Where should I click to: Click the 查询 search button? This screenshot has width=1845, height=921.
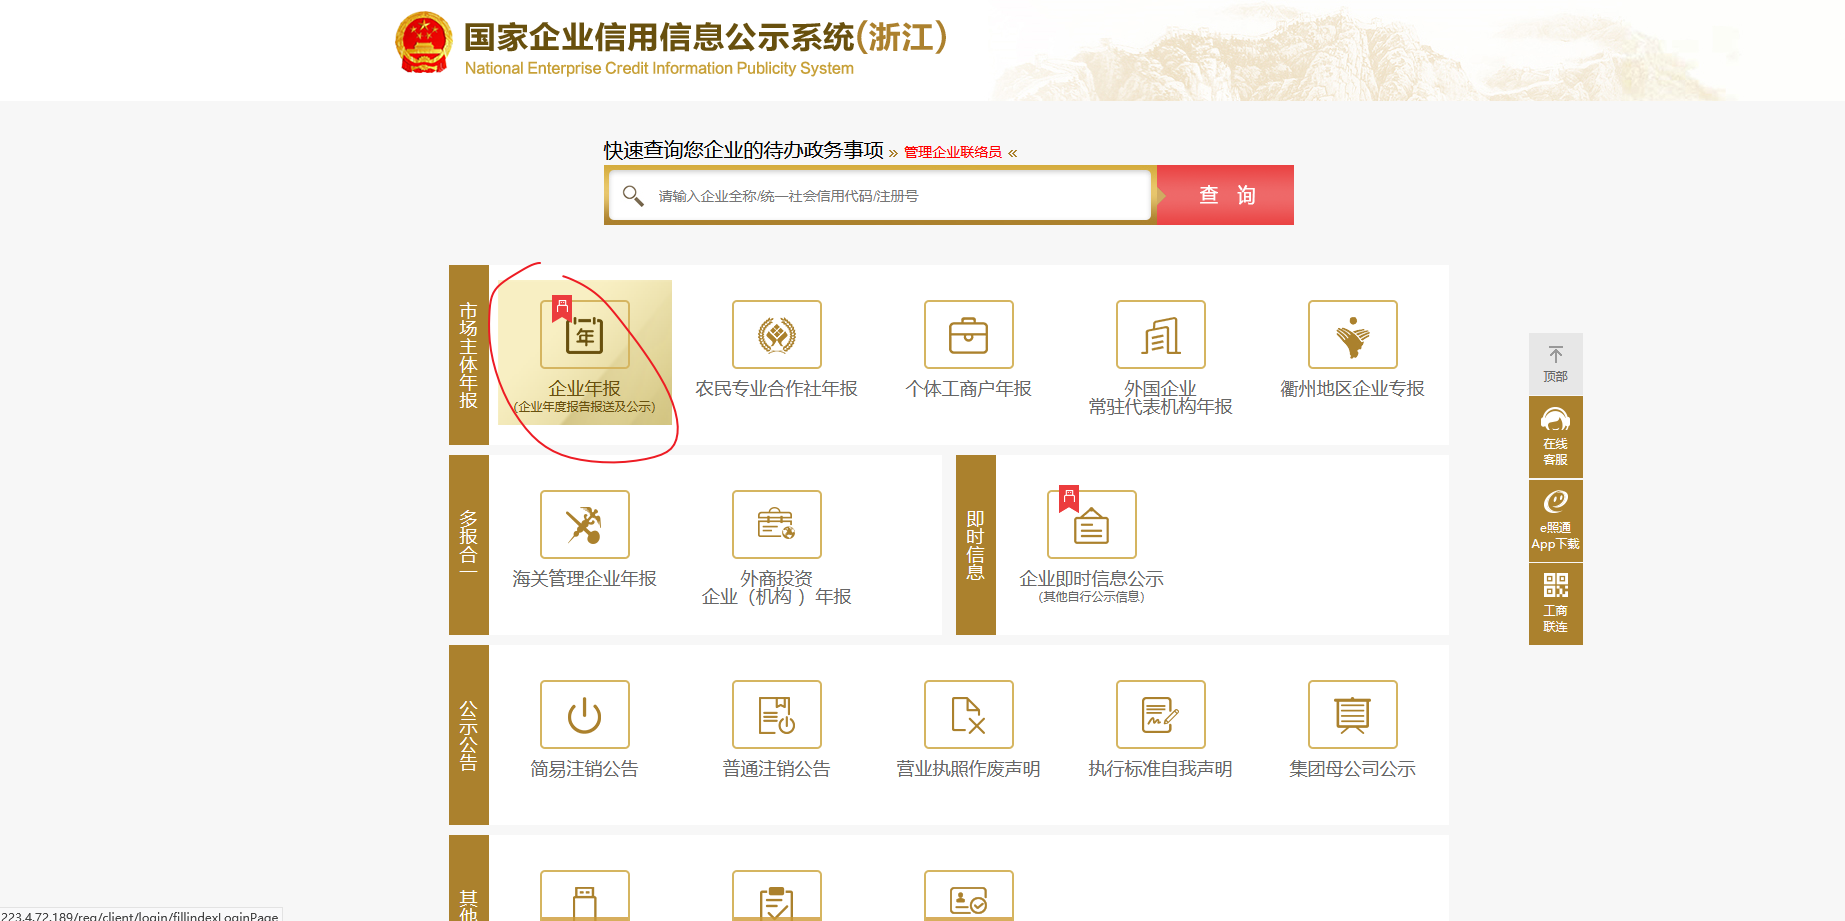point(1226,195)
